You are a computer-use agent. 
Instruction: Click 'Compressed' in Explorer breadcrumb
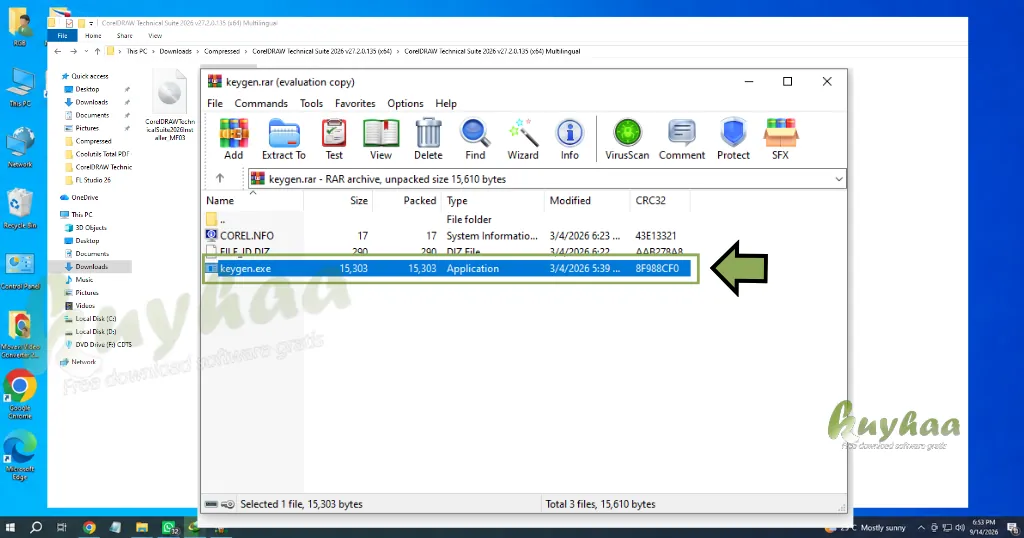point(221,51)
